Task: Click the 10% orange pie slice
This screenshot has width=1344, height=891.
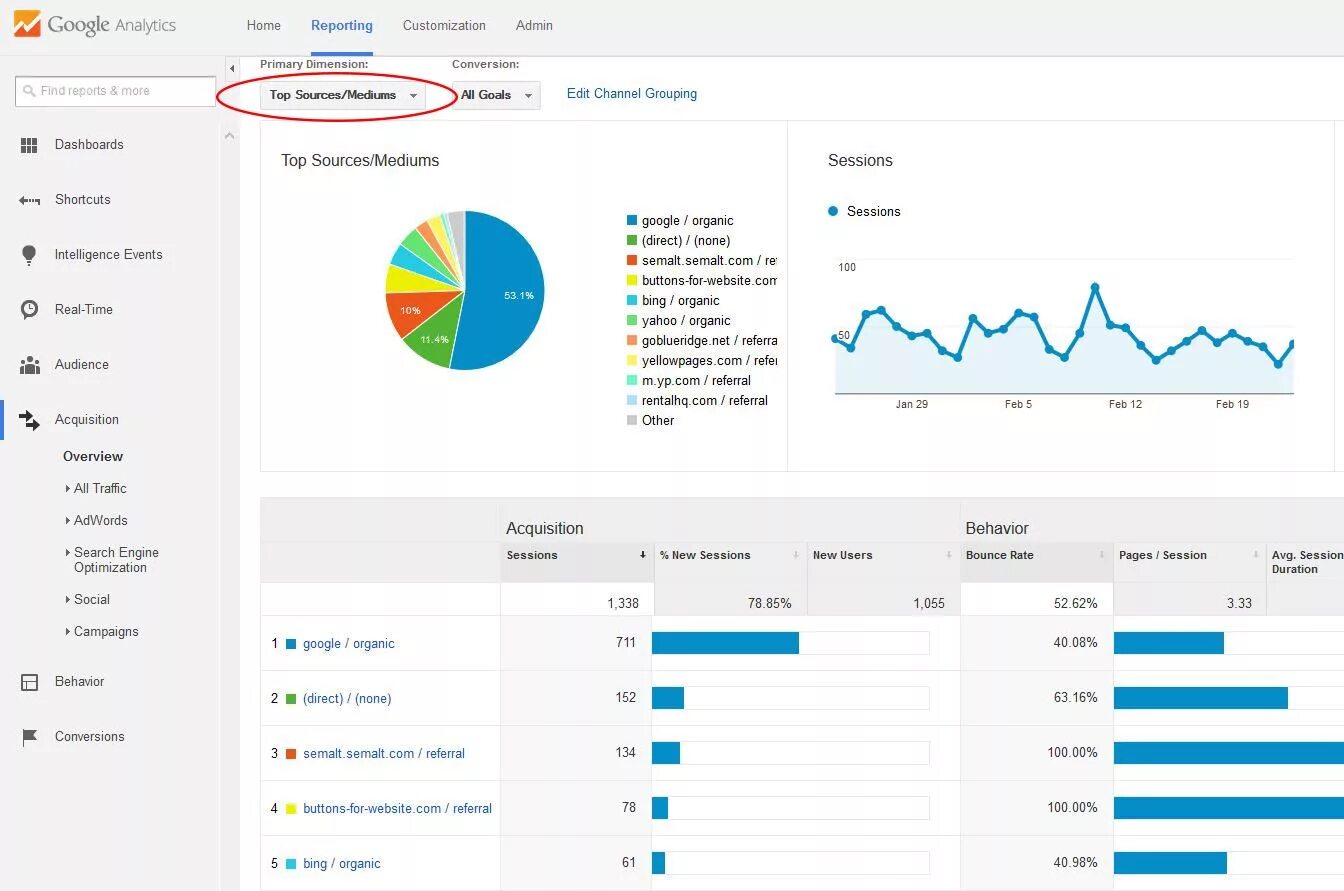Action: pos(412,312)
